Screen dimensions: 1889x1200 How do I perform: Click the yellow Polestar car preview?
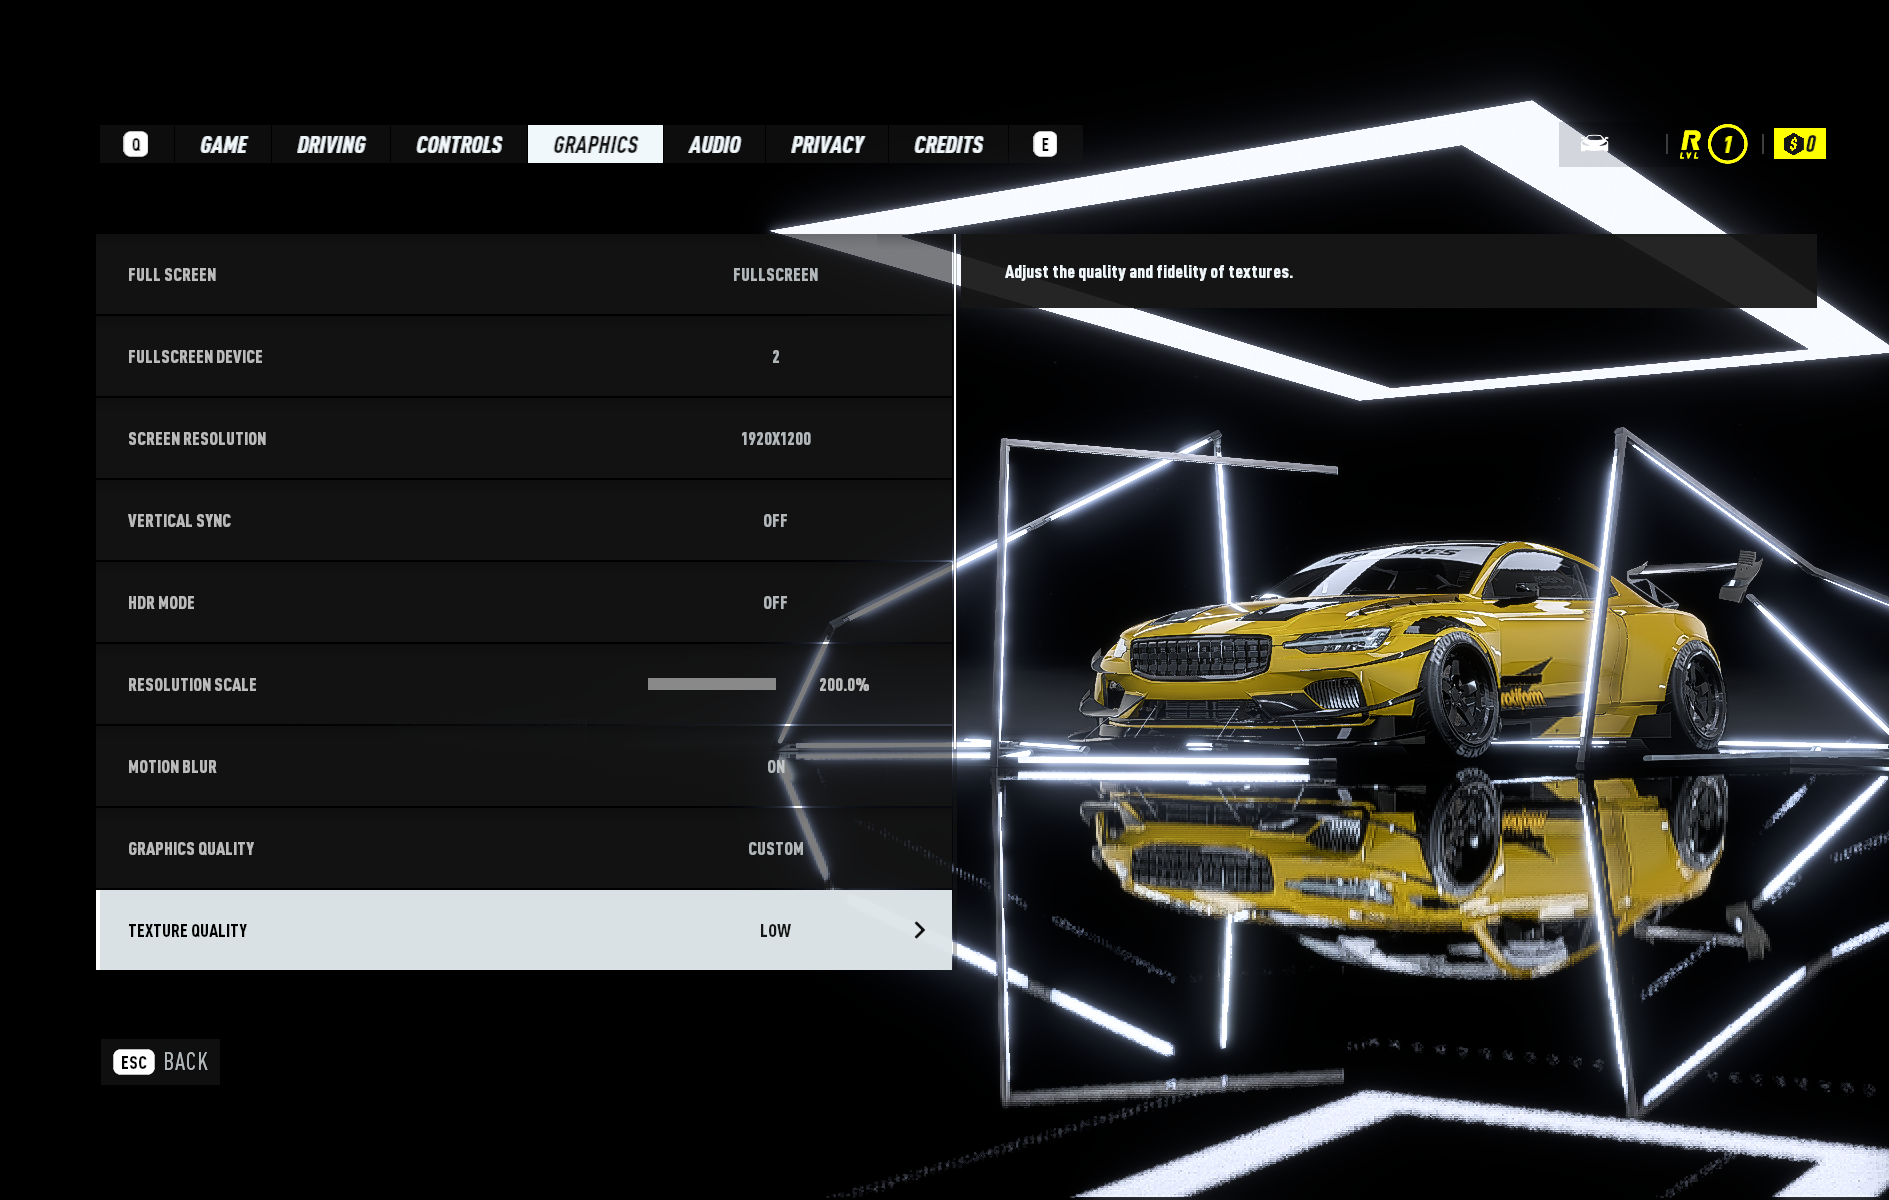[x=1400, y=650]
